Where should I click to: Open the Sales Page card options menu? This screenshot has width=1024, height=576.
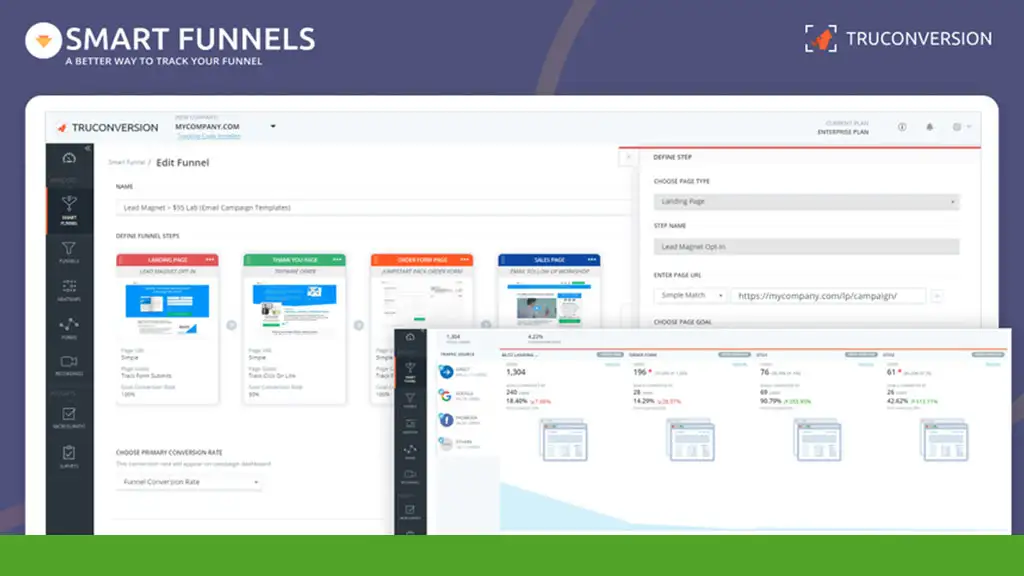(x=592, y=260)
